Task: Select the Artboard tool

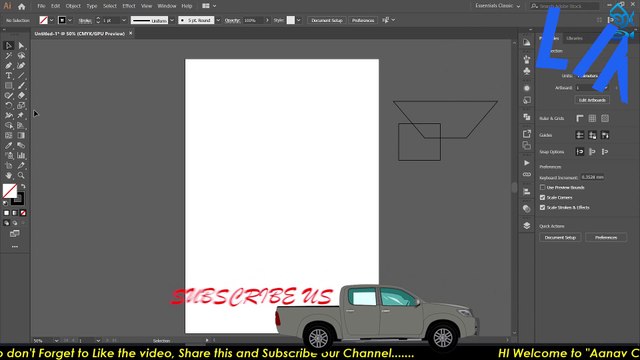Action: (9, 165)
